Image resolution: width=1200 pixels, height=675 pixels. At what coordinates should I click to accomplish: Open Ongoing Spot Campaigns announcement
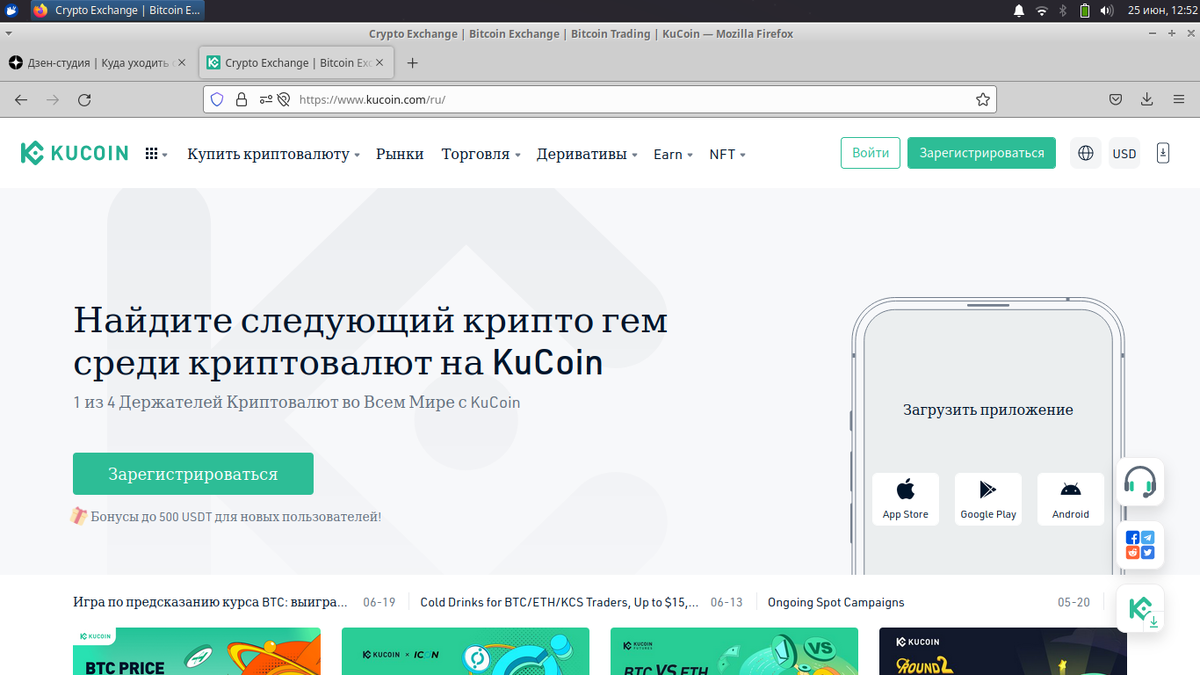tap(836, 602)
